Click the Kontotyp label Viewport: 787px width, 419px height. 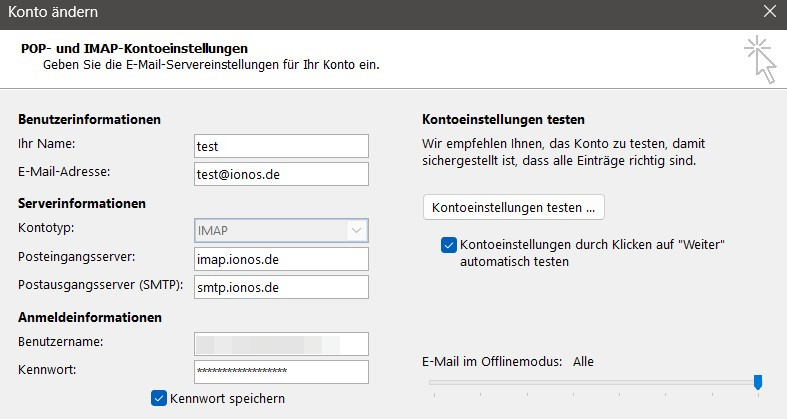tap(46, 228)
